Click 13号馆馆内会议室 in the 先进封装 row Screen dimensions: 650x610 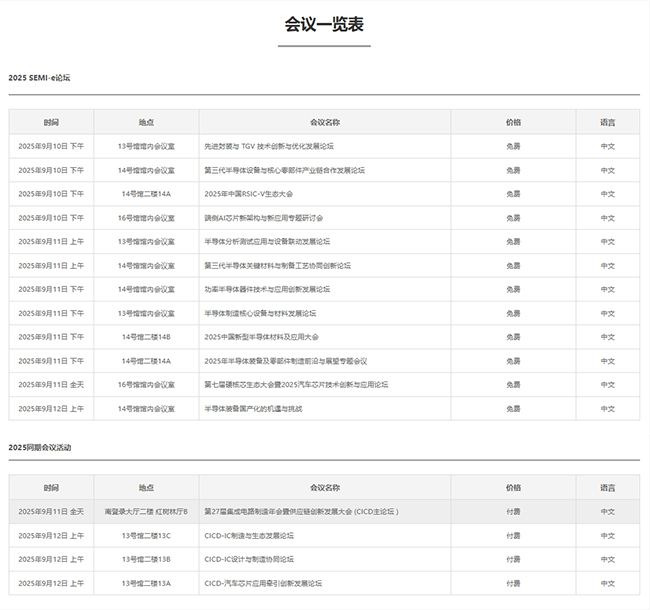[146, 146]
